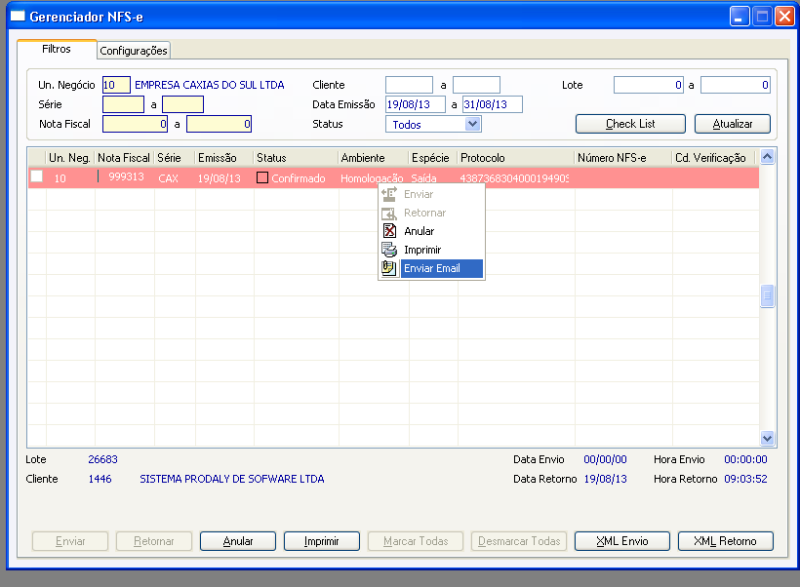Click Cliente code 1446
The width and height of the screenshot is (800, 587).
click(99, 479)
